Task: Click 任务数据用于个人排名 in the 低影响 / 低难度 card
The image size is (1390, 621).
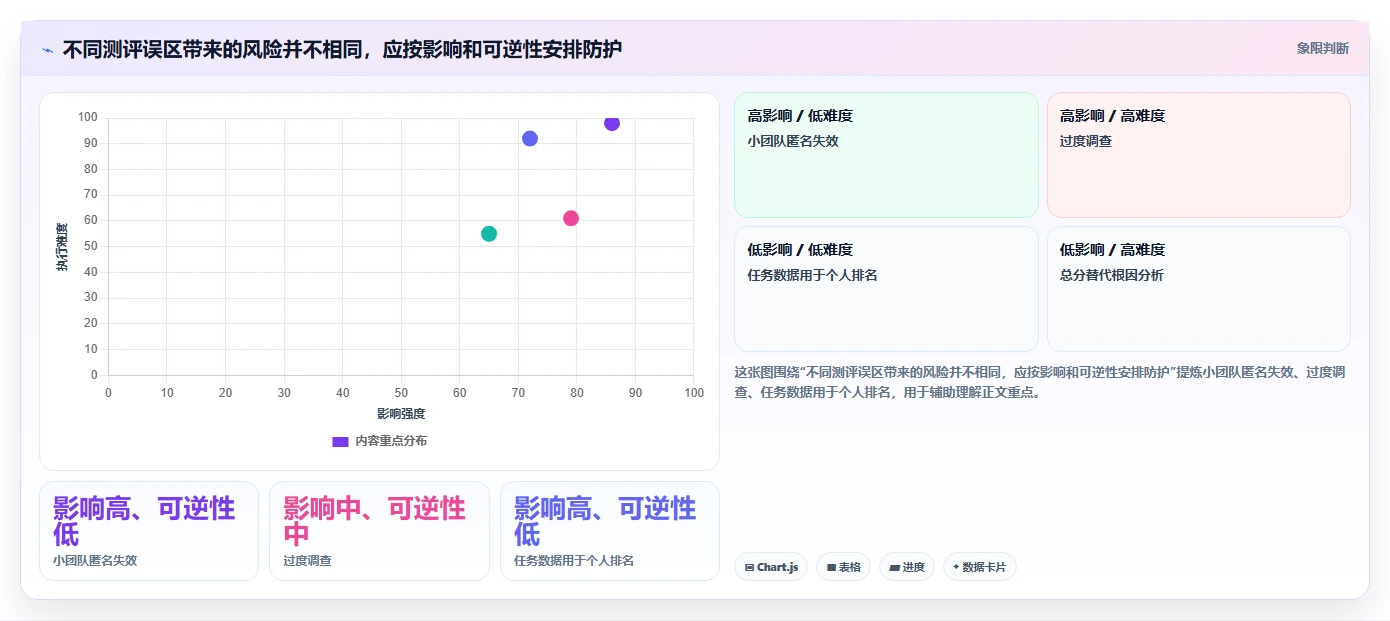Action: click(812, 275)
